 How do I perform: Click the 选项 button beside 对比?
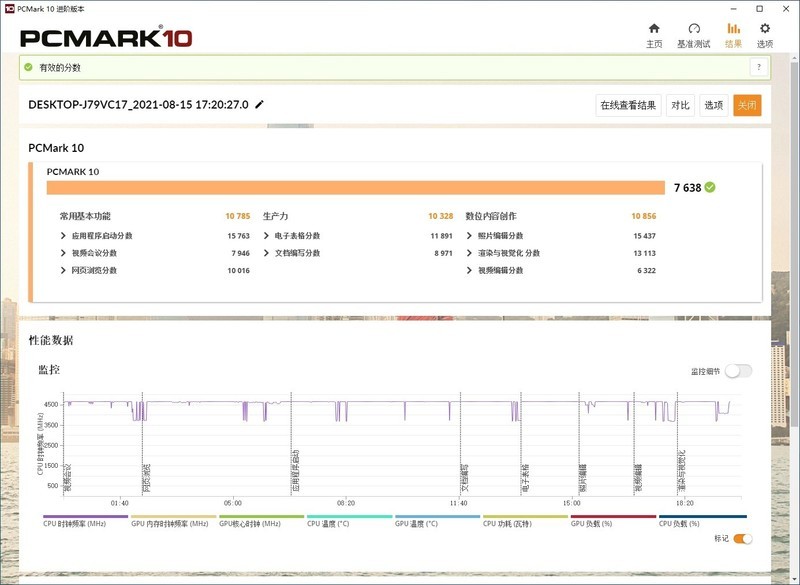click(713, 105)
